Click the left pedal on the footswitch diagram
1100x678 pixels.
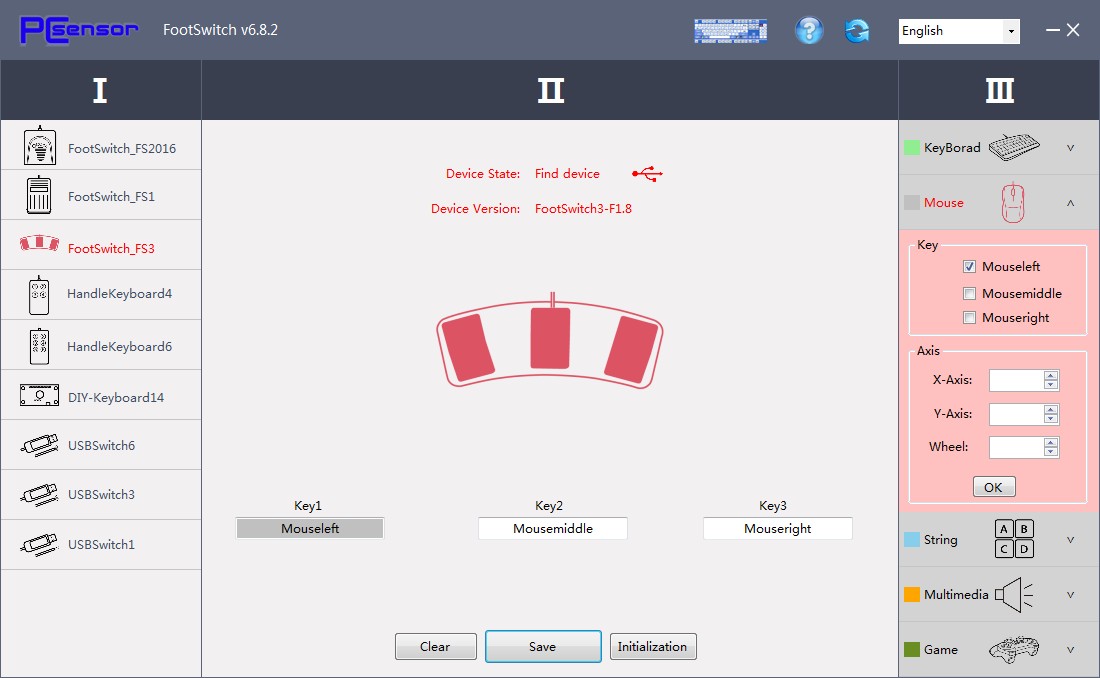[469, 348]
